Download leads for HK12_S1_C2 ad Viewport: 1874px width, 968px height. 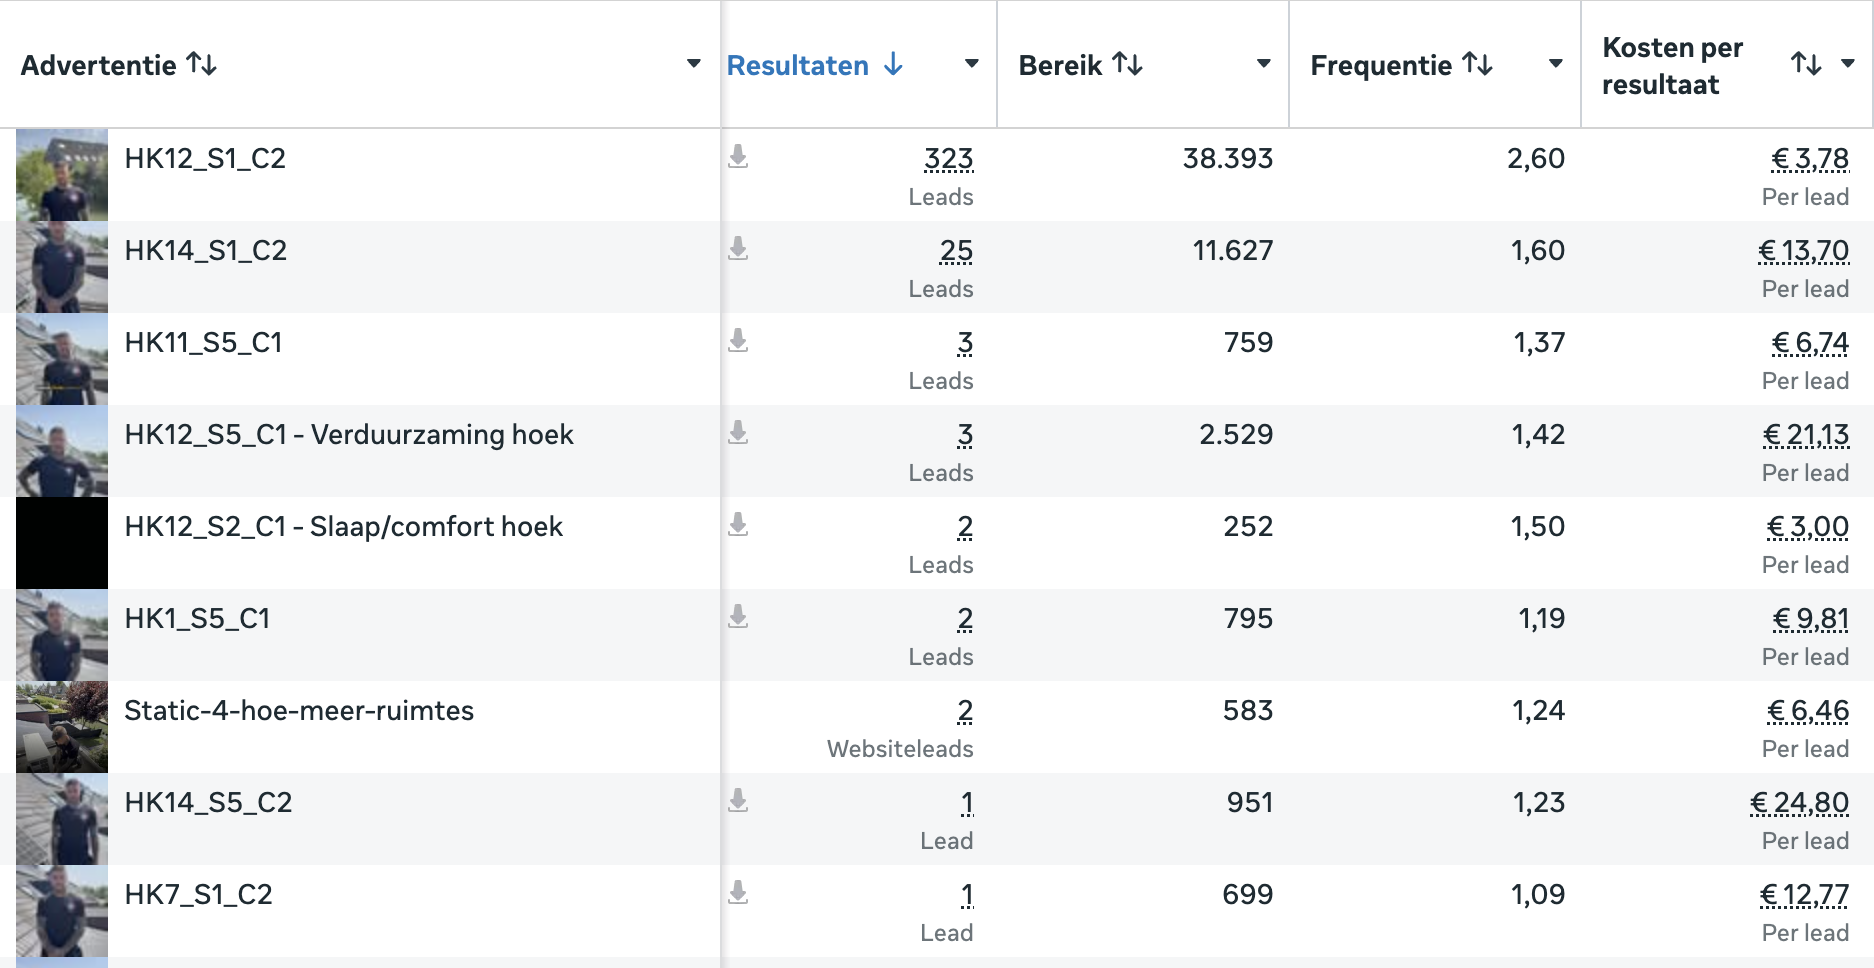click(x=738, y=157)
